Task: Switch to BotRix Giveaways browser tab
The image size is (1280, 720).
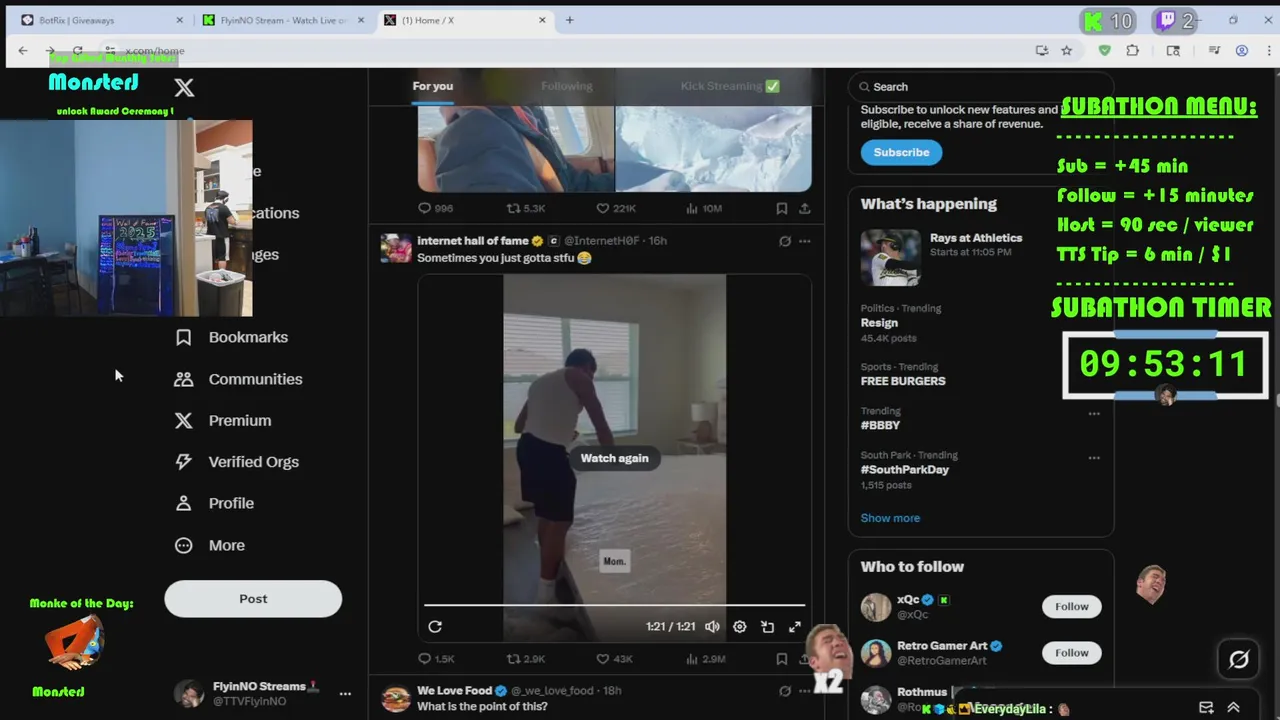Action: point(102,20)
